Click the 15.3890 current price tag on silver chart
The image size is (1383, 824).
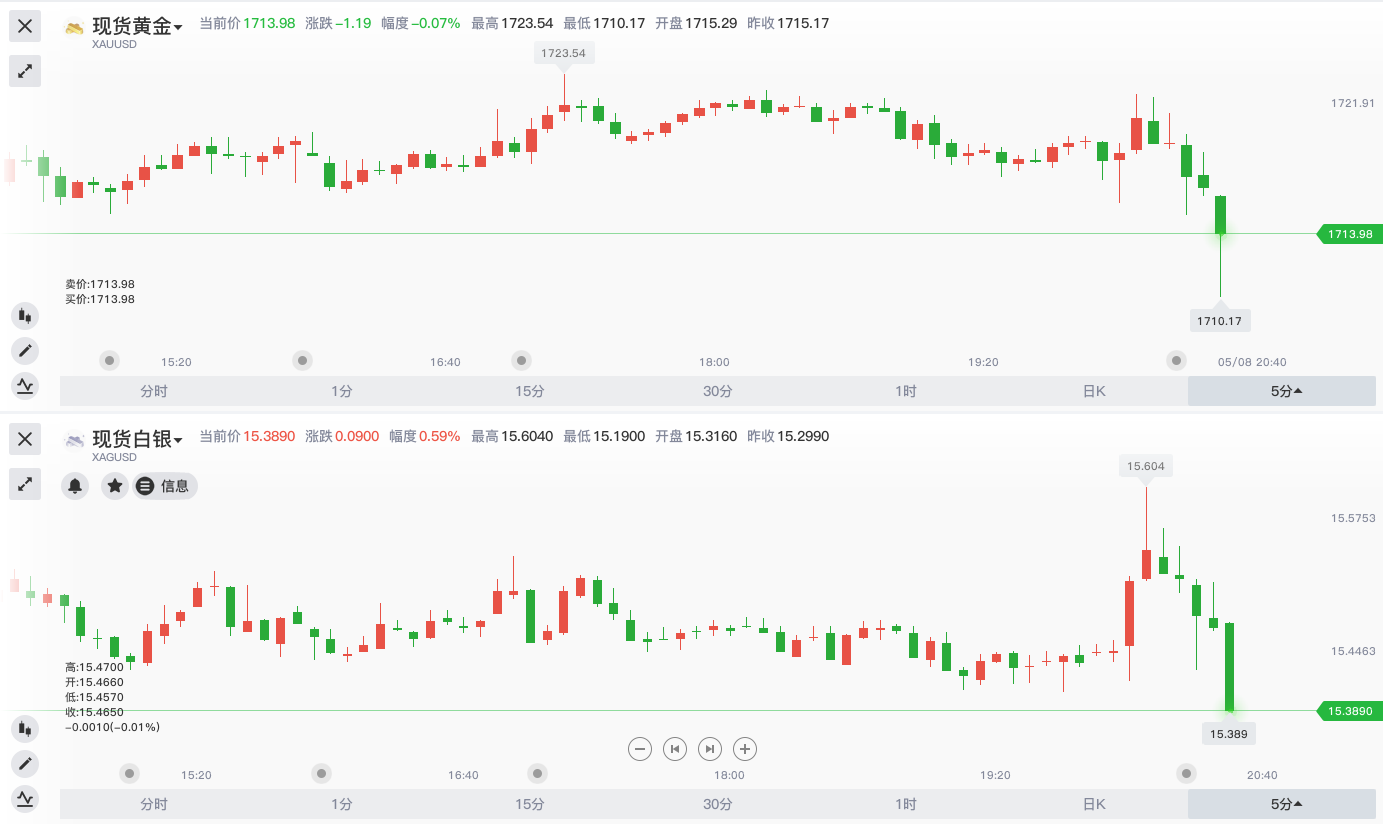(x=1350, y=711)
